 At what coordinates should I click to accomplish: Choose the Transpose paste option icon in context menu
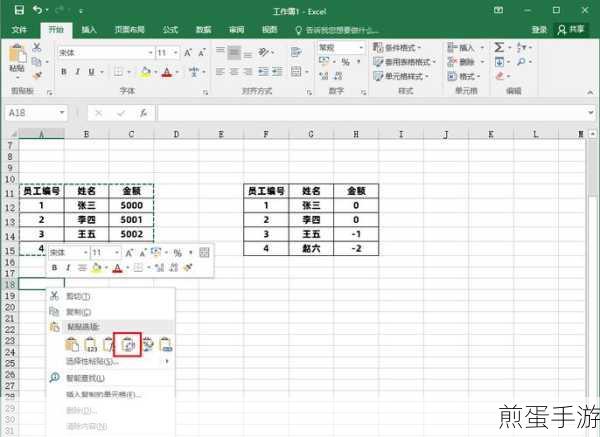tap(128, 345)
